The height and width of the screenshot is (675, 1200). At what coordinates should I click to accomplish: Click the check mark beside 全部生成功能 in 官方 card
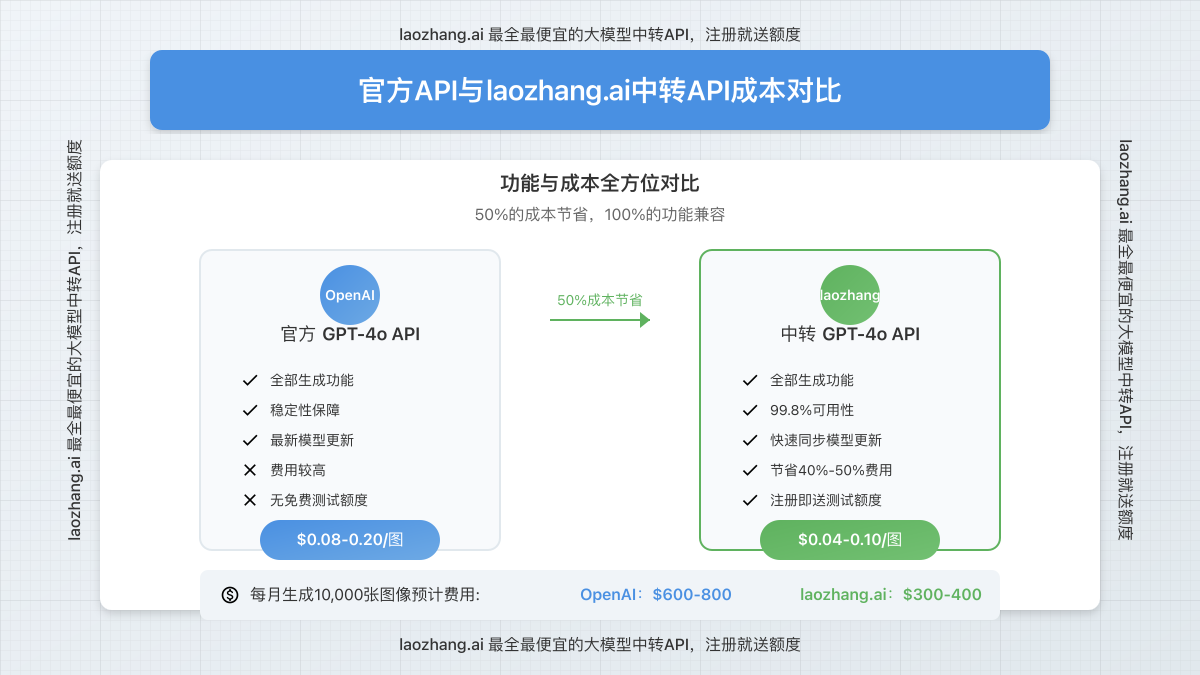click(250, 380)
